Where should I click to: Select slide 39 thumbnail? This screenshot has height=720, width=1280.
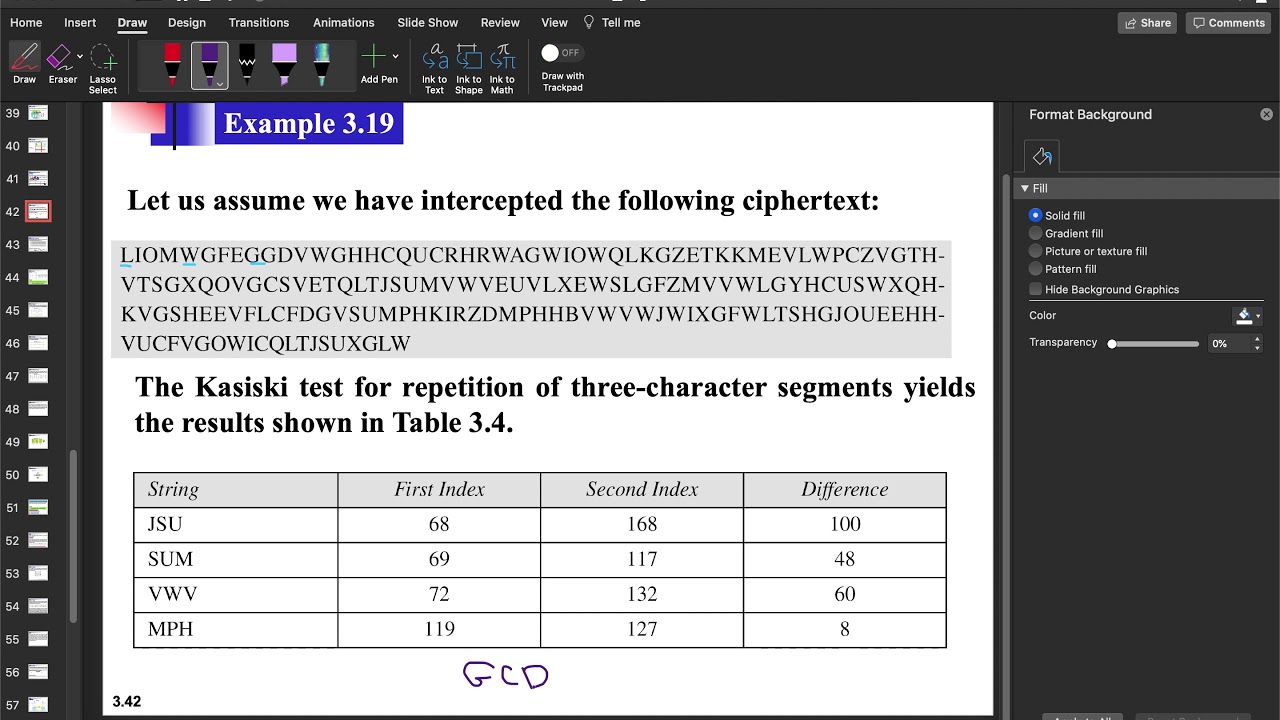click(x=38, y=113)
